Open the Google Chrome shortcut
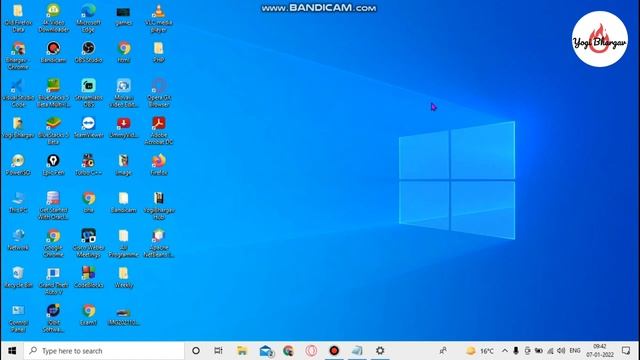This screenshot has height=360, width=640. click(53, 243)
